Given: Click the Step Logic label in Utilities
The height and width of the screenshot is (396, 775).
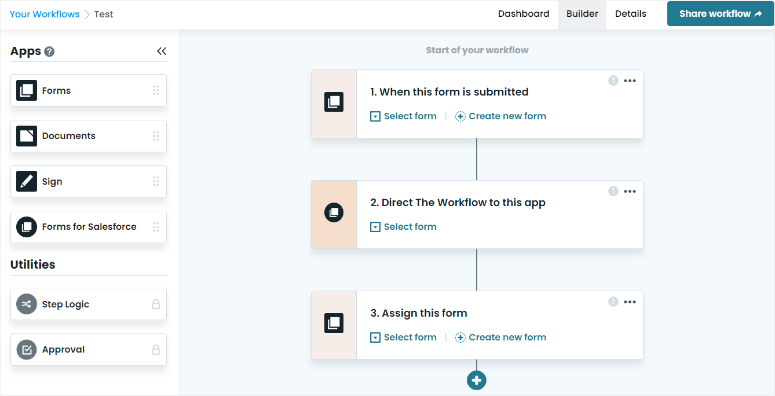Looking at the screenshot, I should [66, 304].
